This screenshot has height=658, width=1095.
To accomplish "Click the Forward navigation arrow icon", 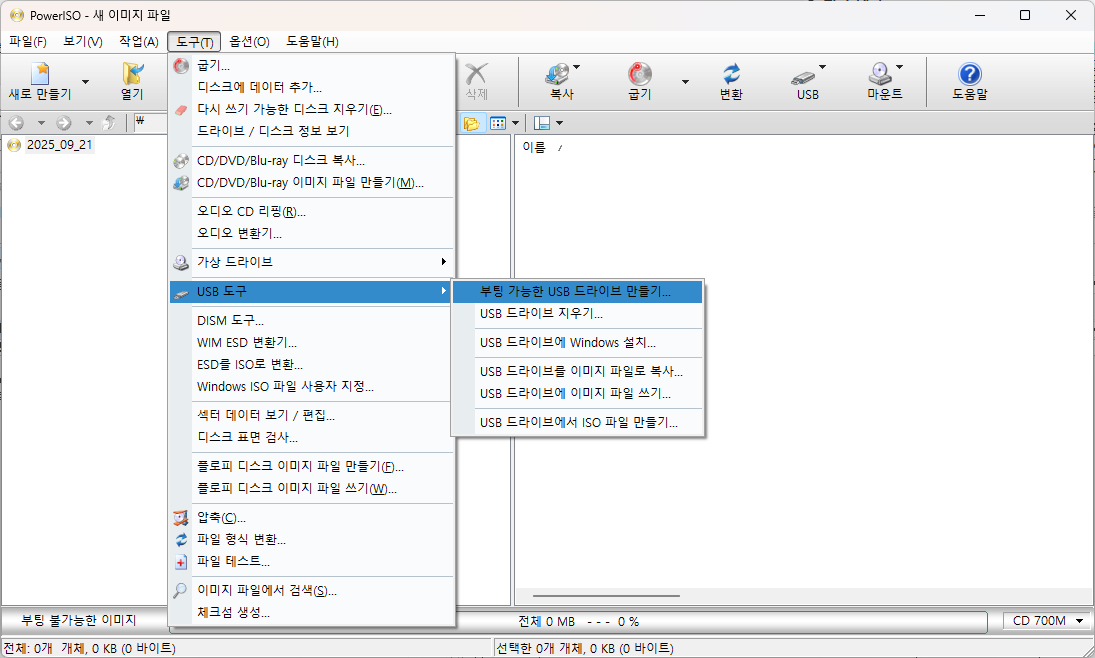I will click(64, 123).
